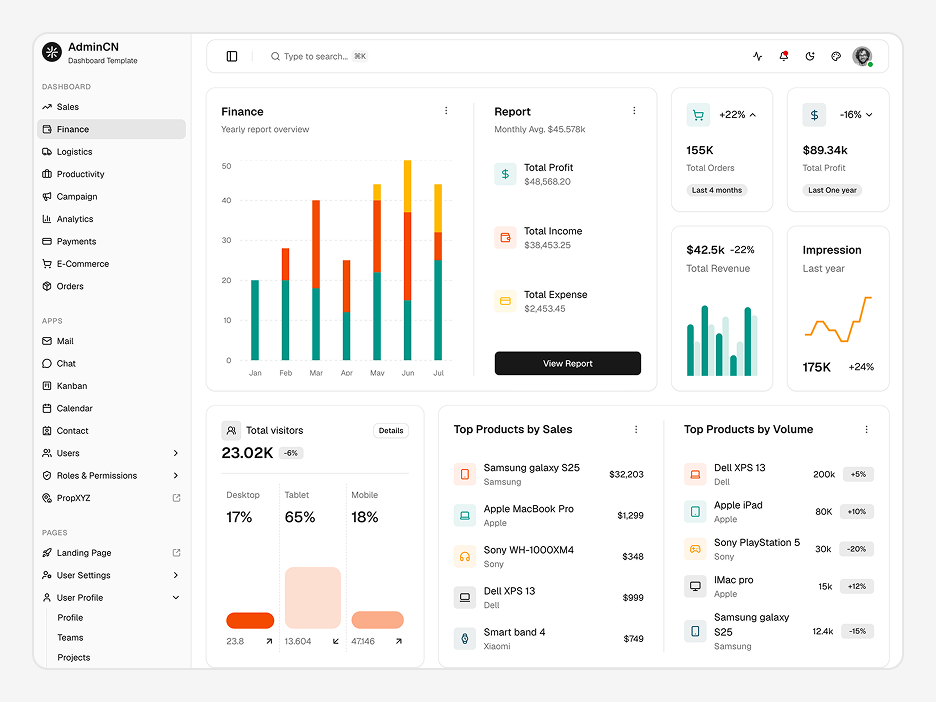Image resolution: width=936 pixels, height=702 pixels.
Task: Click the Total Profit dollar icon
Action: point(505,174)
